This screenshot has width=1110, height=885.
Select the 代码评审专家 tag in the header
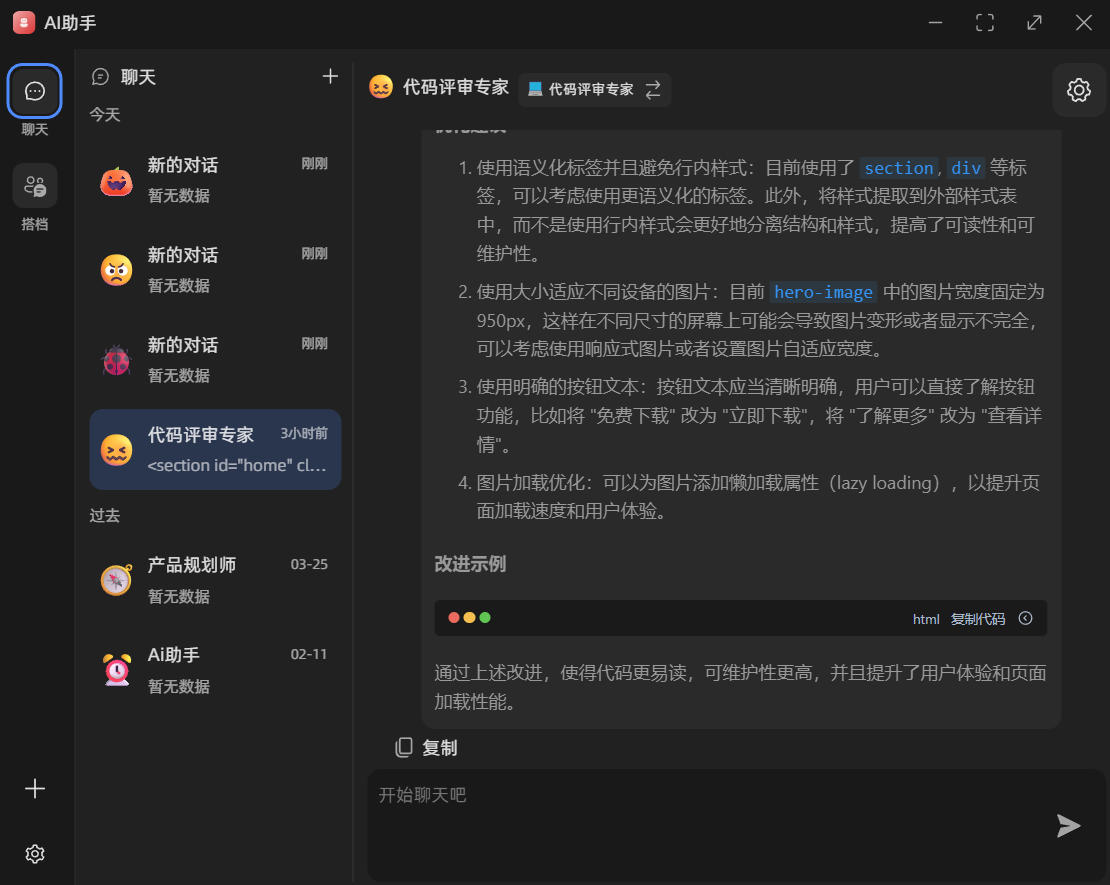pyautogui.click(x=594, y=89)
